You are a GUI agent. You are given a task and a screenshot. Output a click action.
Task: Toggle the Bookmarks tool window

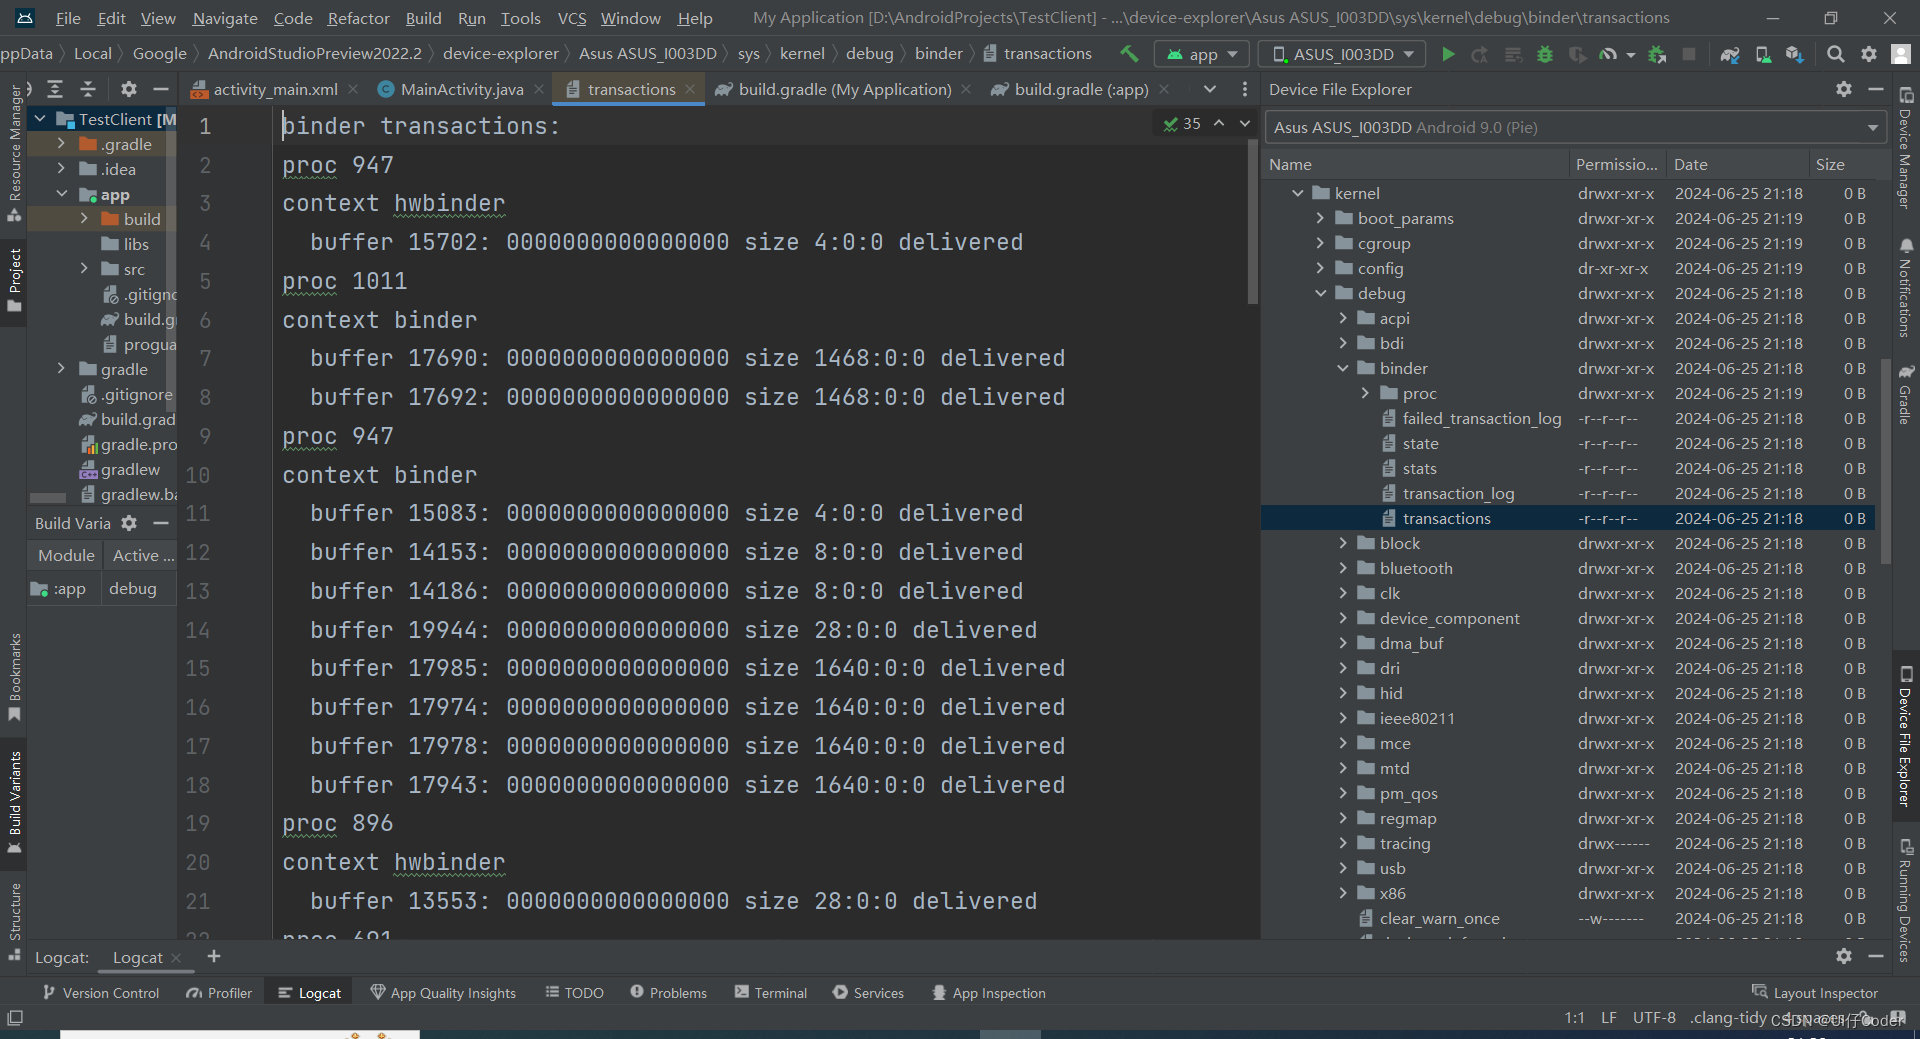point(14,678)
